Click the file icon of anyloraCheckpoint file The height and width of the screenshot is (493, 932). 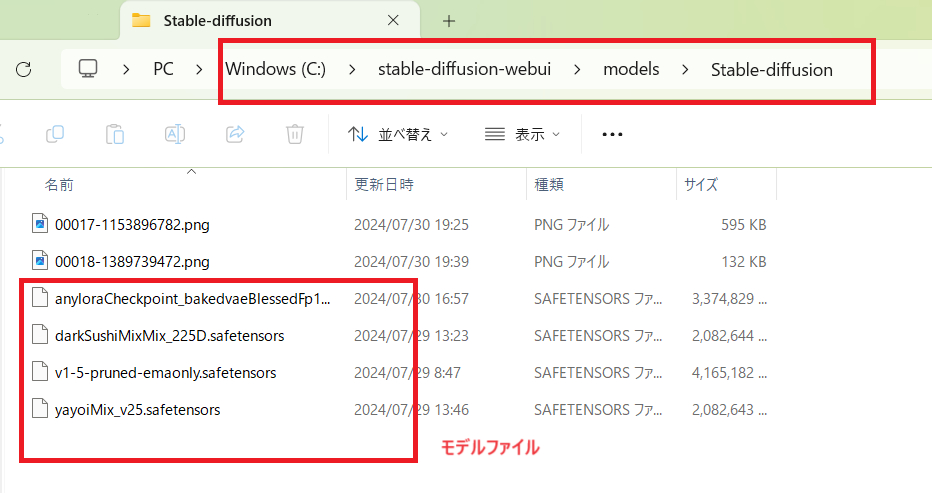[x=40, y=297]
